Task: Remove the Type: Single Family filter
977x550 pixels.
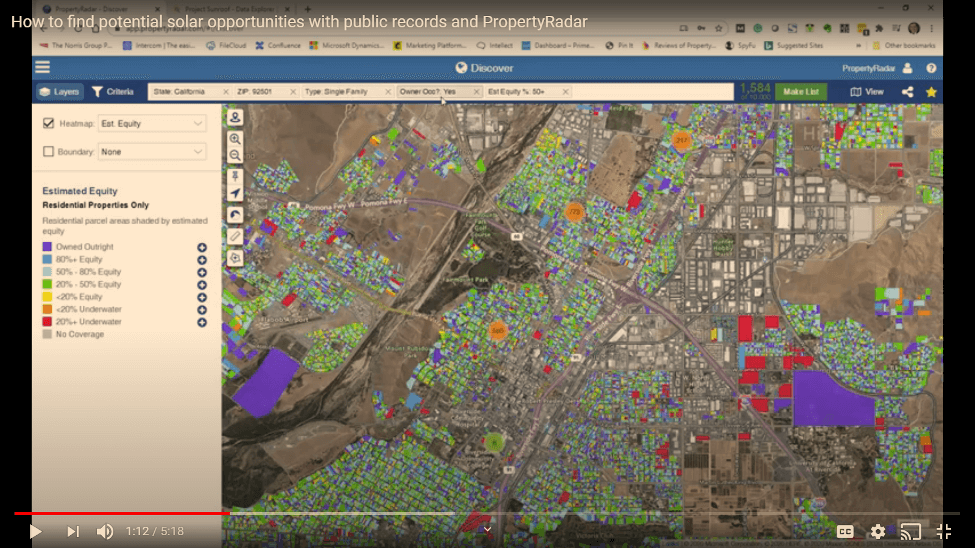Action: 388,92
